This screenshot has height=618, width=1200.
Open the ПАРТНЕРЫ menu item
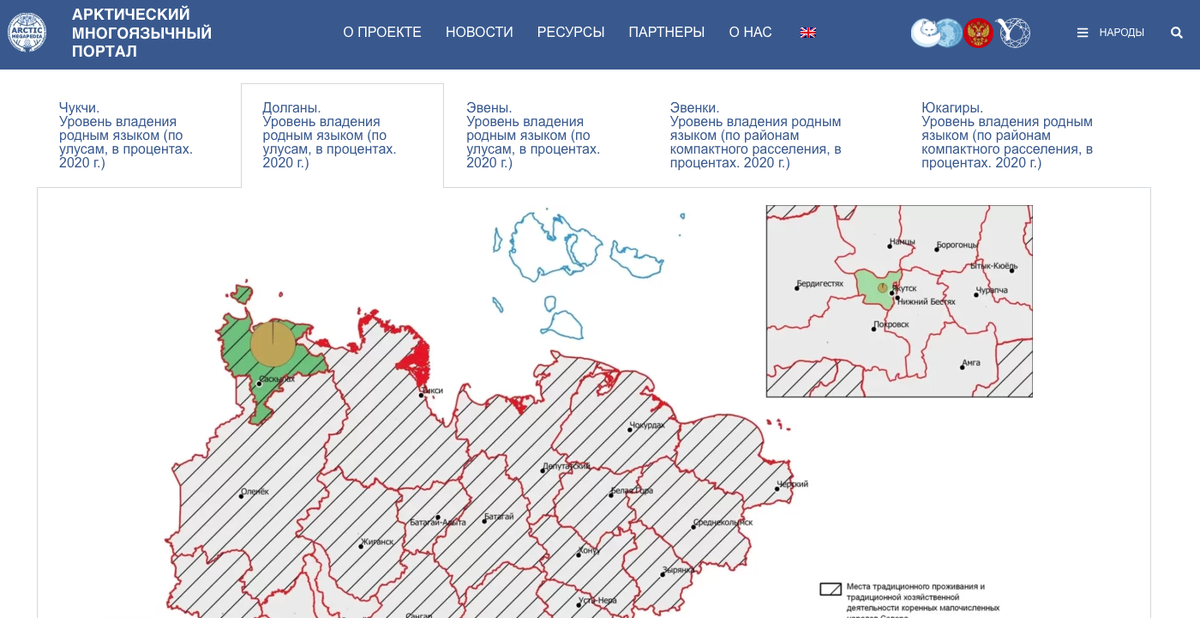pyautogui.click(x=666, y=32)
